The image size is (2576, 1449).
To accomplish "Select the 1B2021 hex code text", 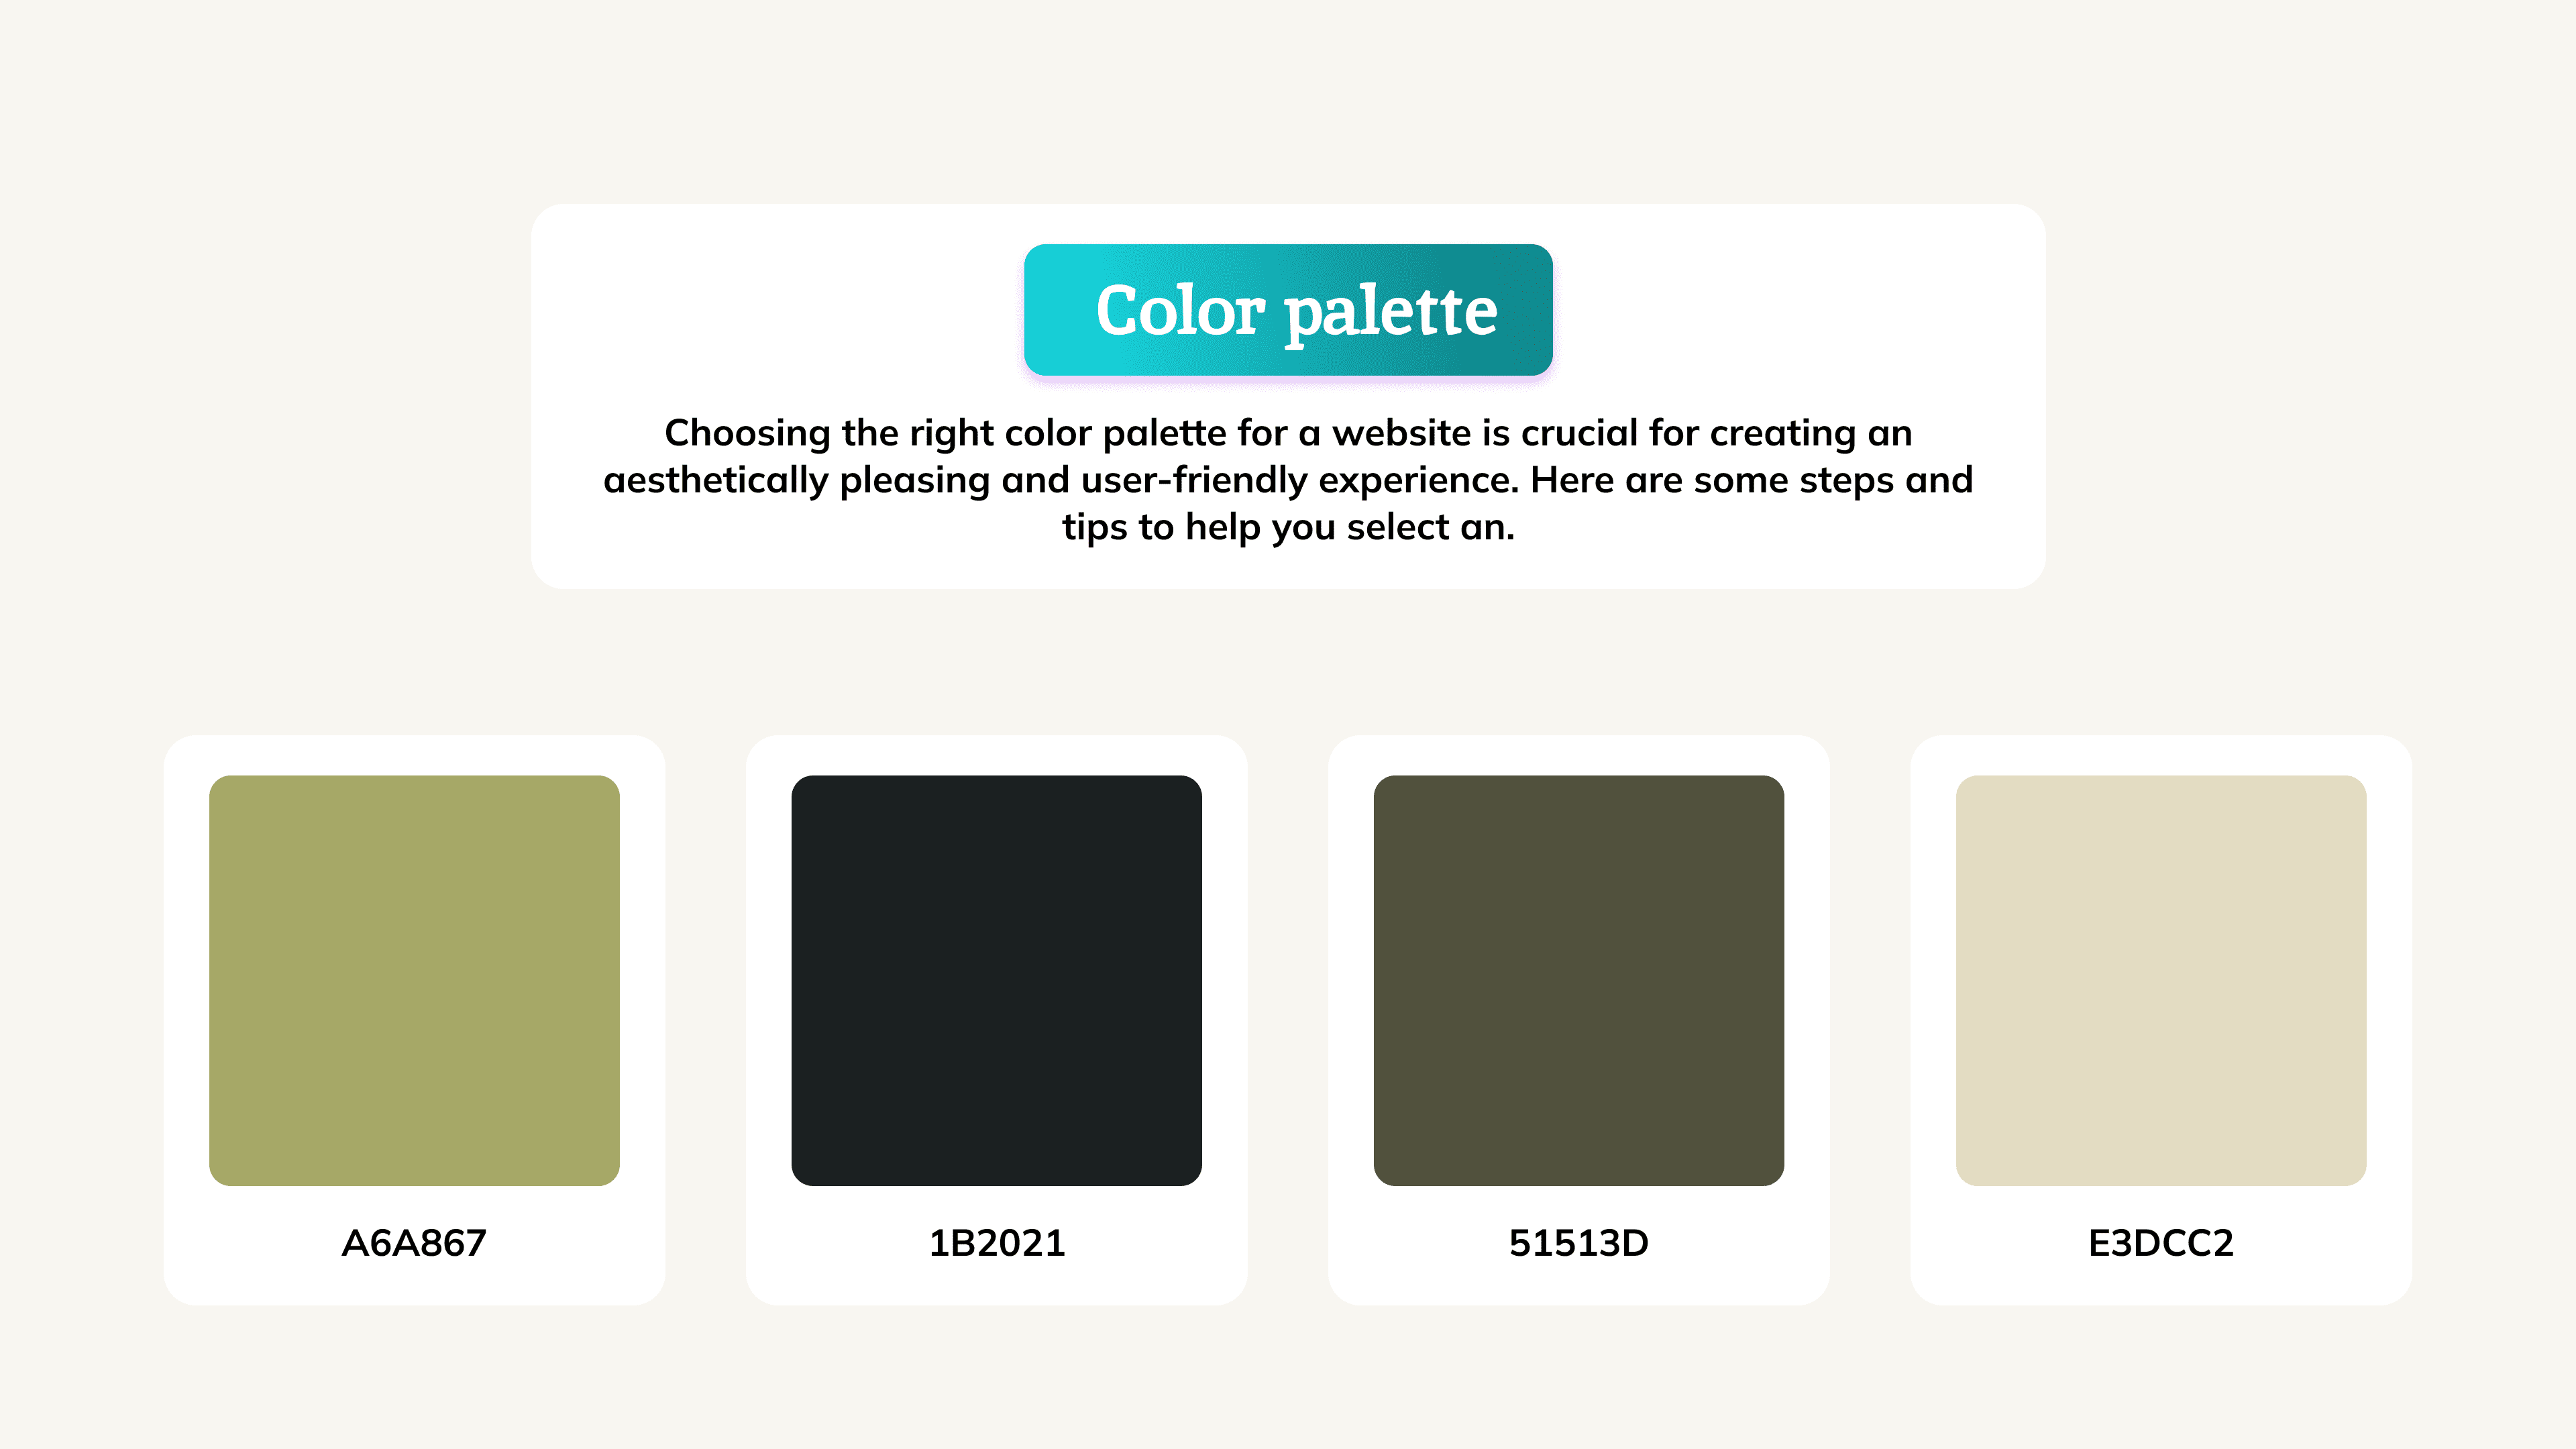I will [x=996, y=1243].
